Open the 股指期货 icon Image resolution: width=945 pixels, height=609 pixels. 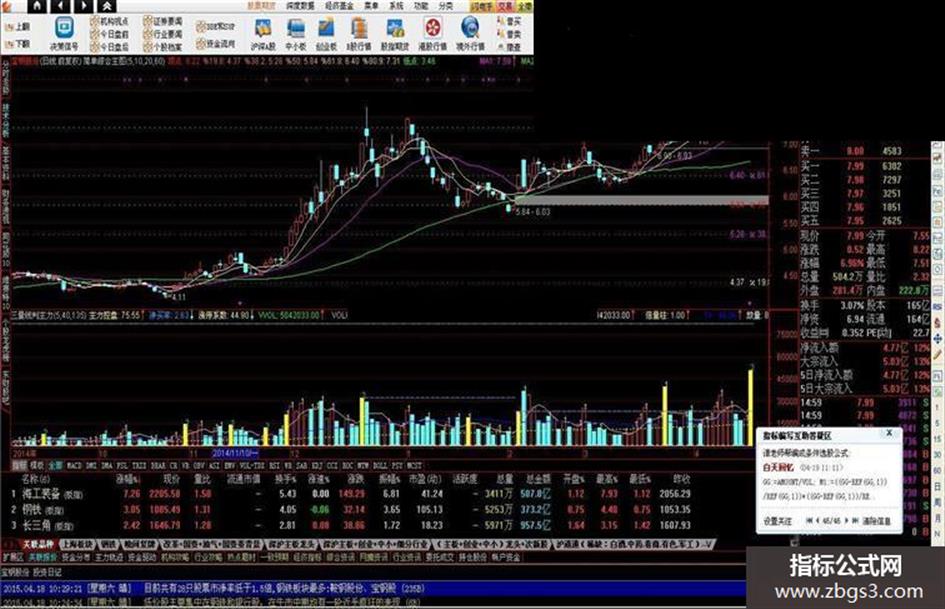pos(395,34)
